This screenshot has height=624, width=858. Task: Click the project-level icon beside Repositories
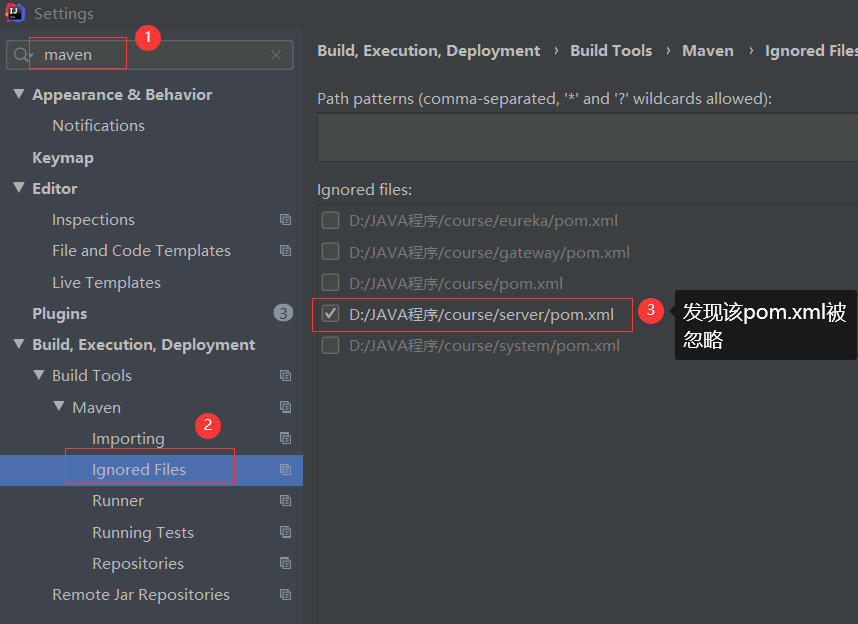coord(285,563)
